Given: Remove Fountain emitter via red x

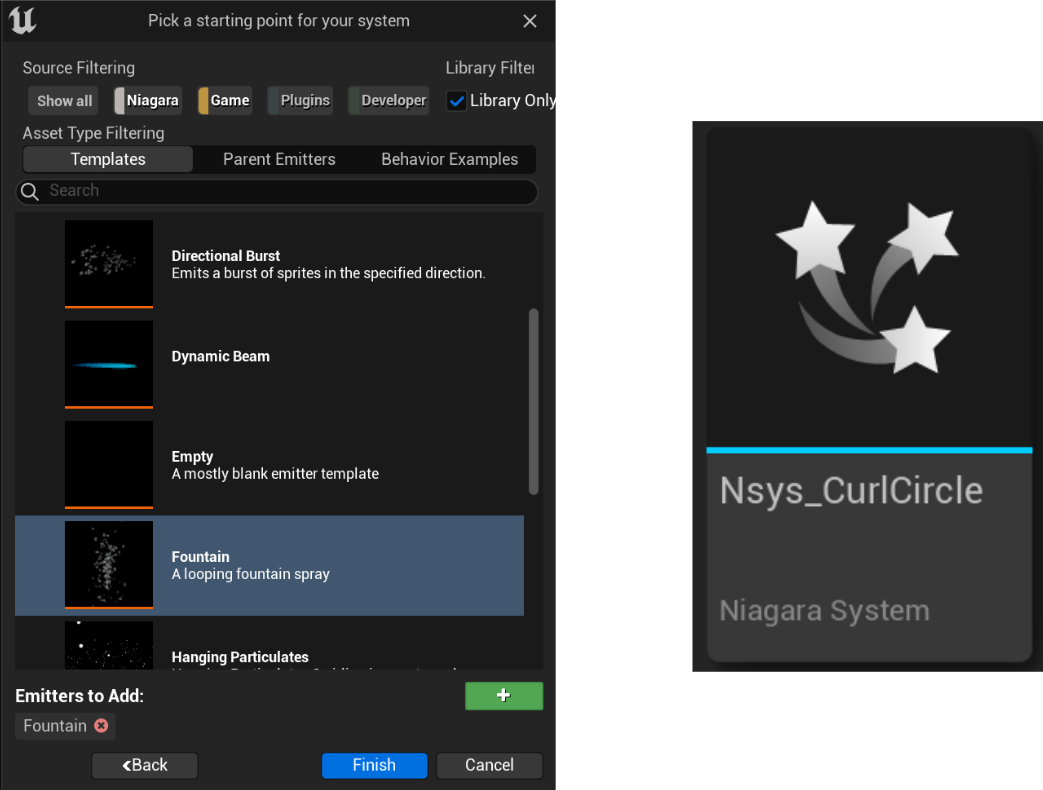Looking at the screenshot, I should pos(101,725).
